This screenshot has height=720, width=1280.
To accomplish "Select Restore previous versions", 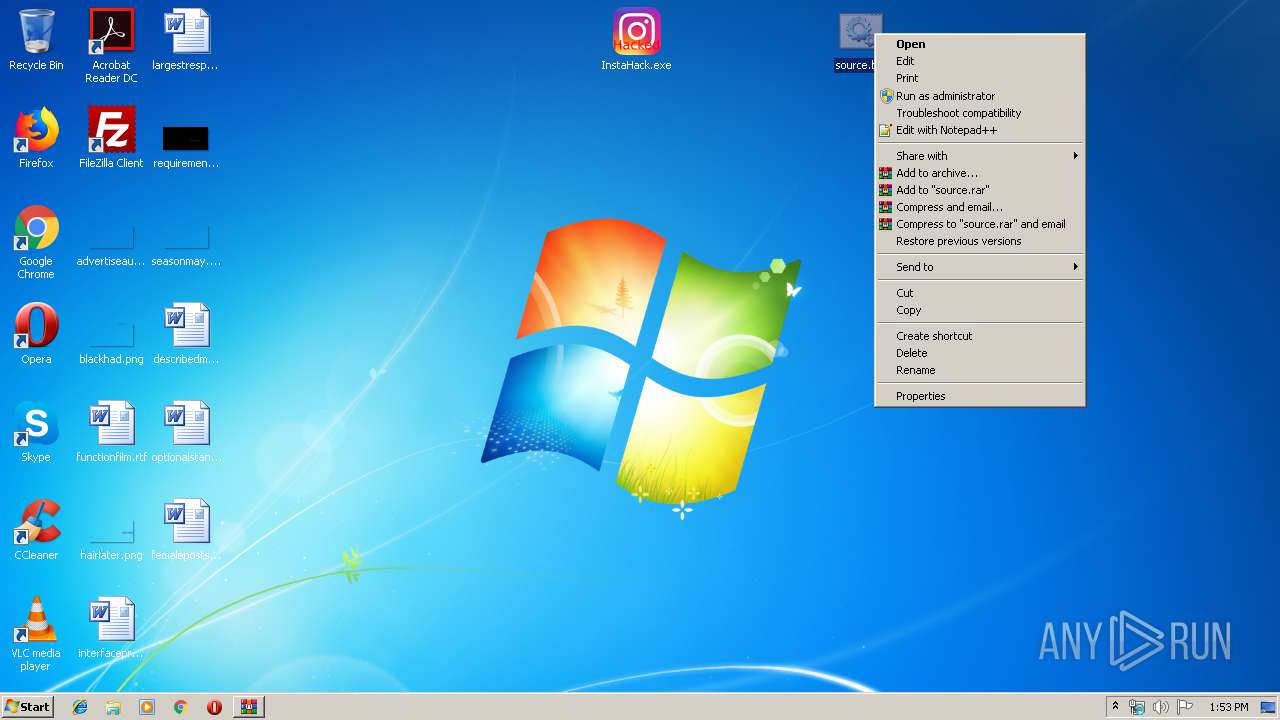I will (980, 241).
